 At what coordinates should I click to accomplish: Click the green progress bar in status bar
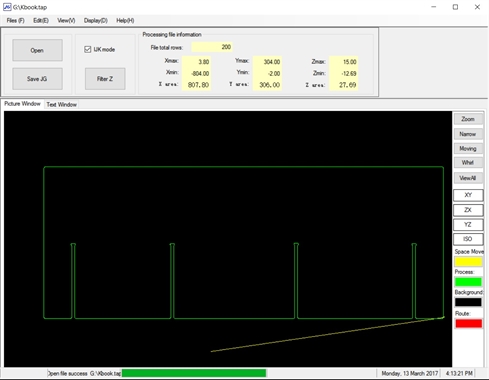coord(194,373)
